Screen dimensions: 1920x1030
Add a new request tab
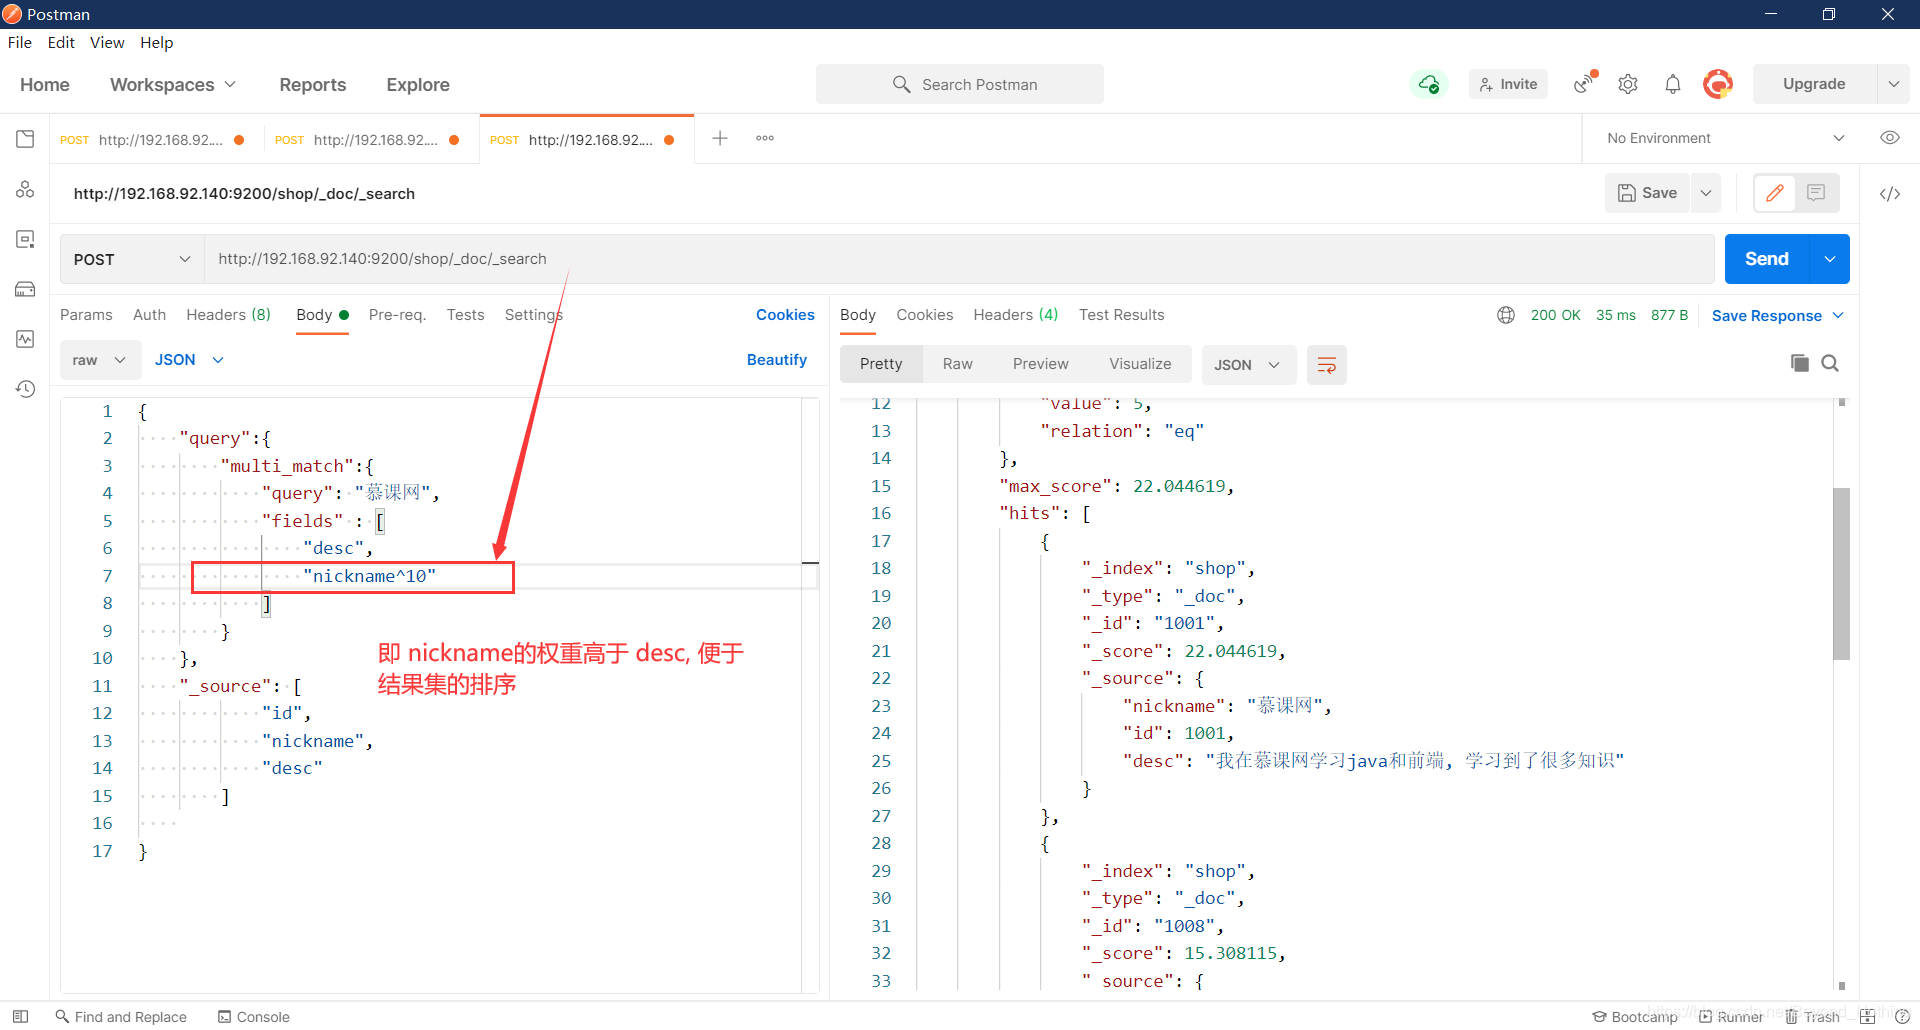coord(720,138)
